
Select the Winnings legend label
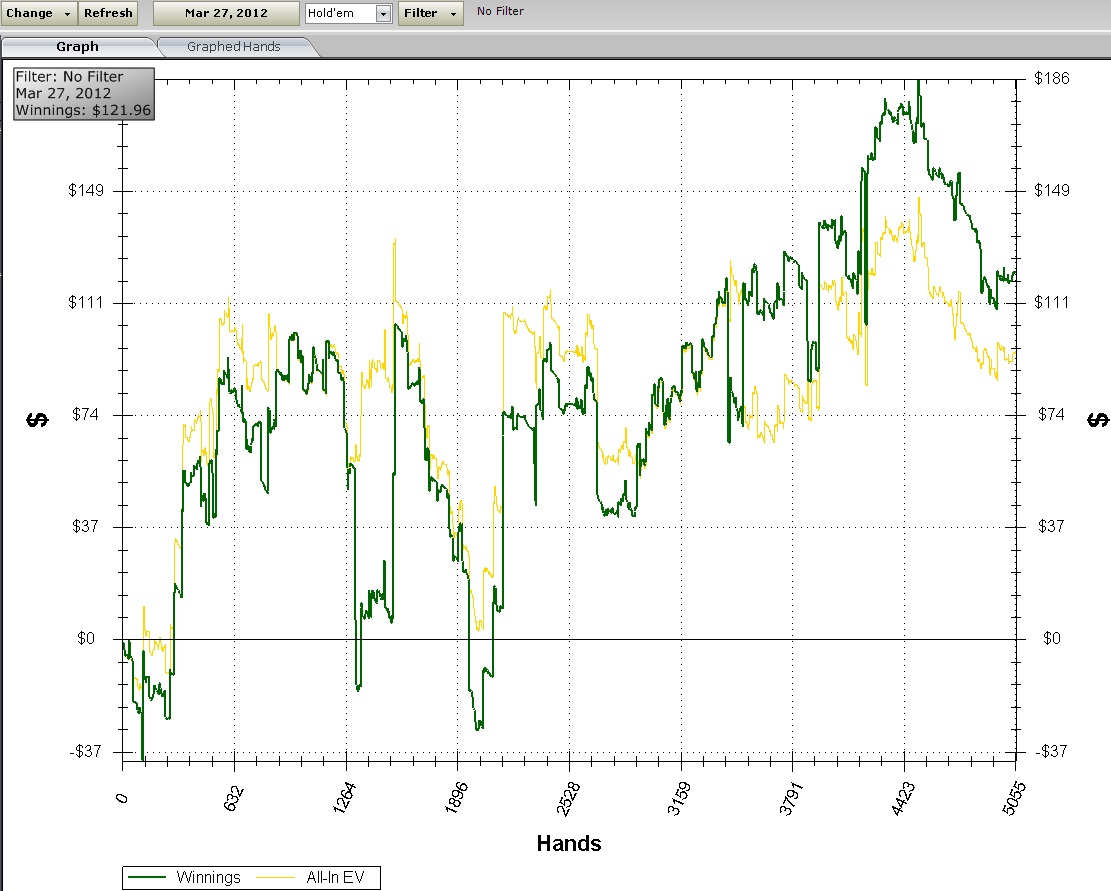[208, 878]
